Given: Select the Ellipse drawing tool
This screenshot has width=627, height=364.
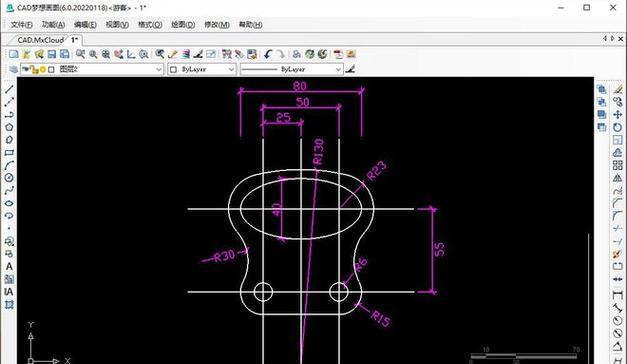Looking at the screenshot, I should (9, 203).
